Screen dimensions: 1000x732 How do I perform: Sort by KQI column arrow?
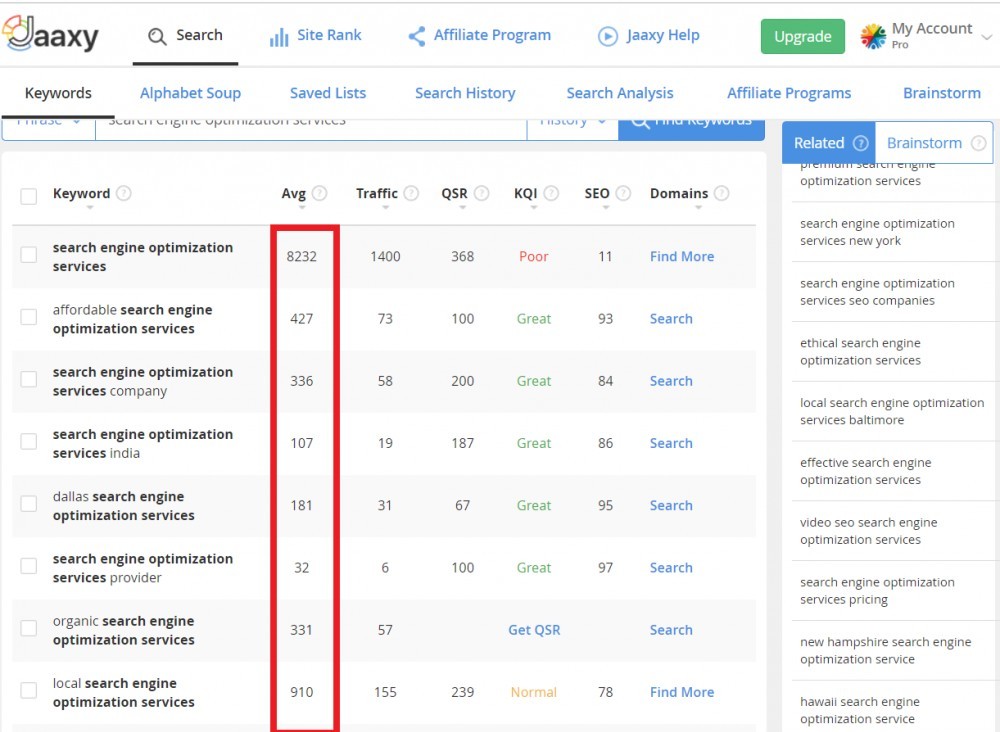click(x=534, y=208)
